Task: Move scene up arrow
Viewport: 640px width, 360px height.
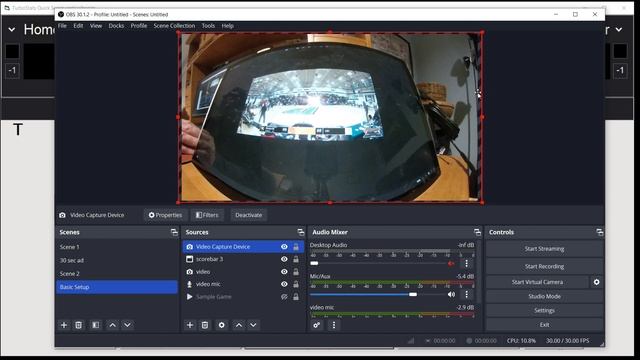Action: 112,325
